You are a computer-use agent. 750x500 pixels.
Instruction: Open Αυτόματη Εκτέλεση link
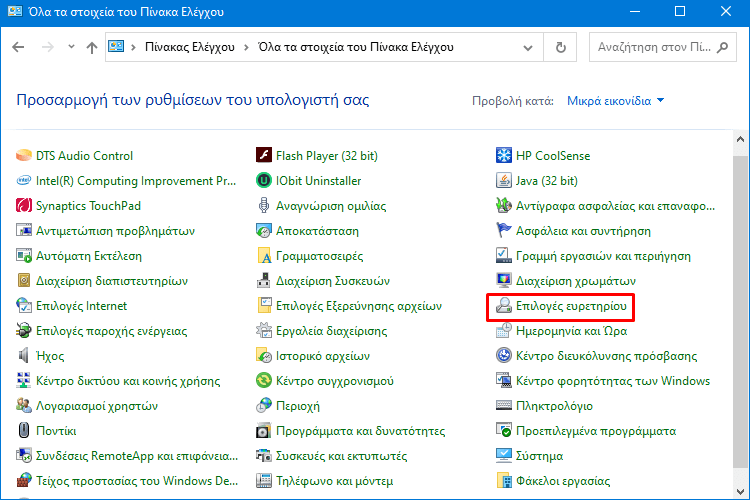click(89, 256)
